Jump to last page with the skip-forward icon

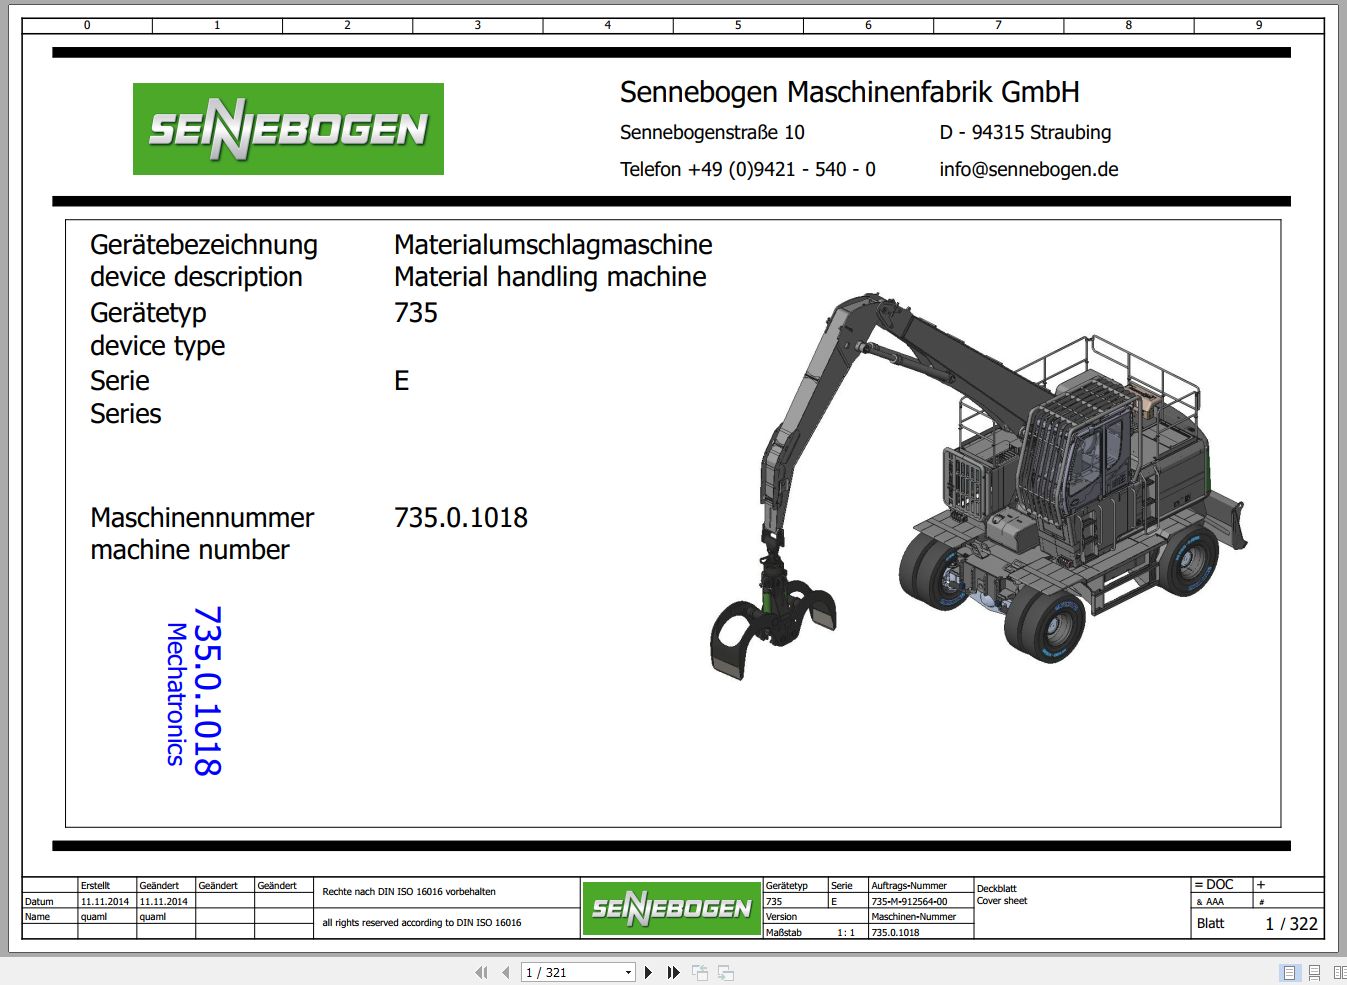click(x=672, y=971)
